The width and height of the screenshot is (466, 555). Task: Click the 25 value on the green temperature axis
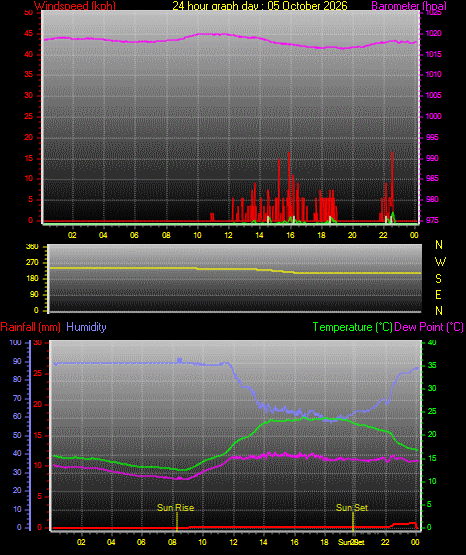(x=432, y=411)
